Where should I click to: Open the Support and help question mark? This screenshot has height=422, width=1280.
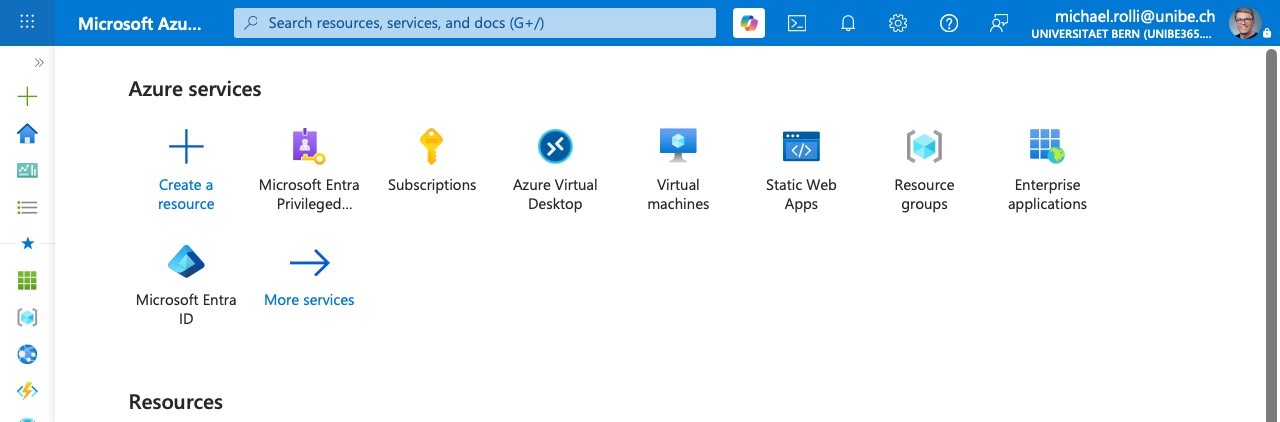tap(949, 23)
